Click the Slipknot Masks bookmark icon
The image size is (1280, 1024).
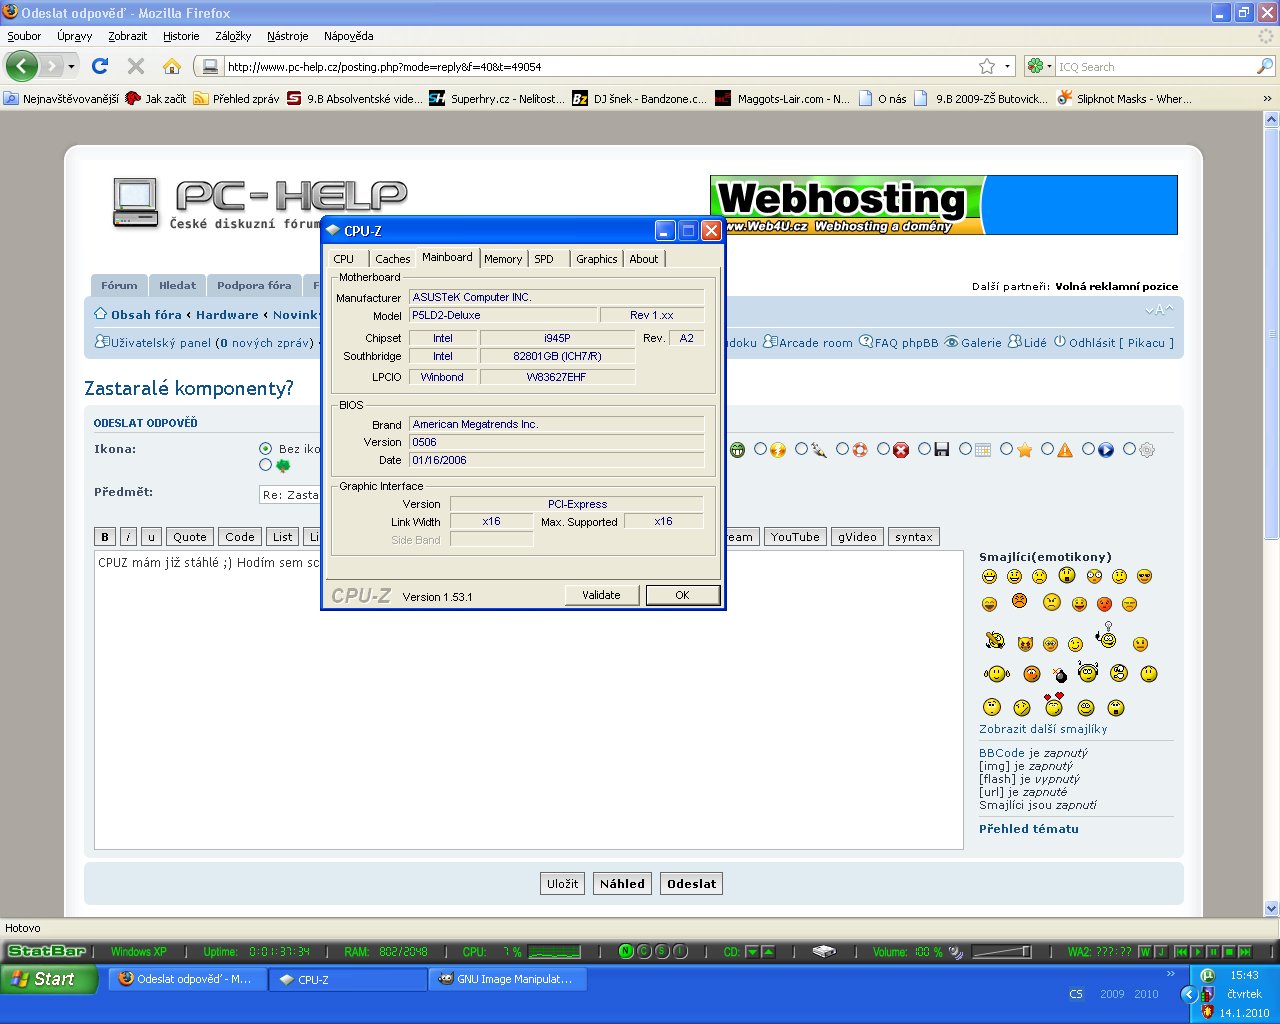point(1065,98)
